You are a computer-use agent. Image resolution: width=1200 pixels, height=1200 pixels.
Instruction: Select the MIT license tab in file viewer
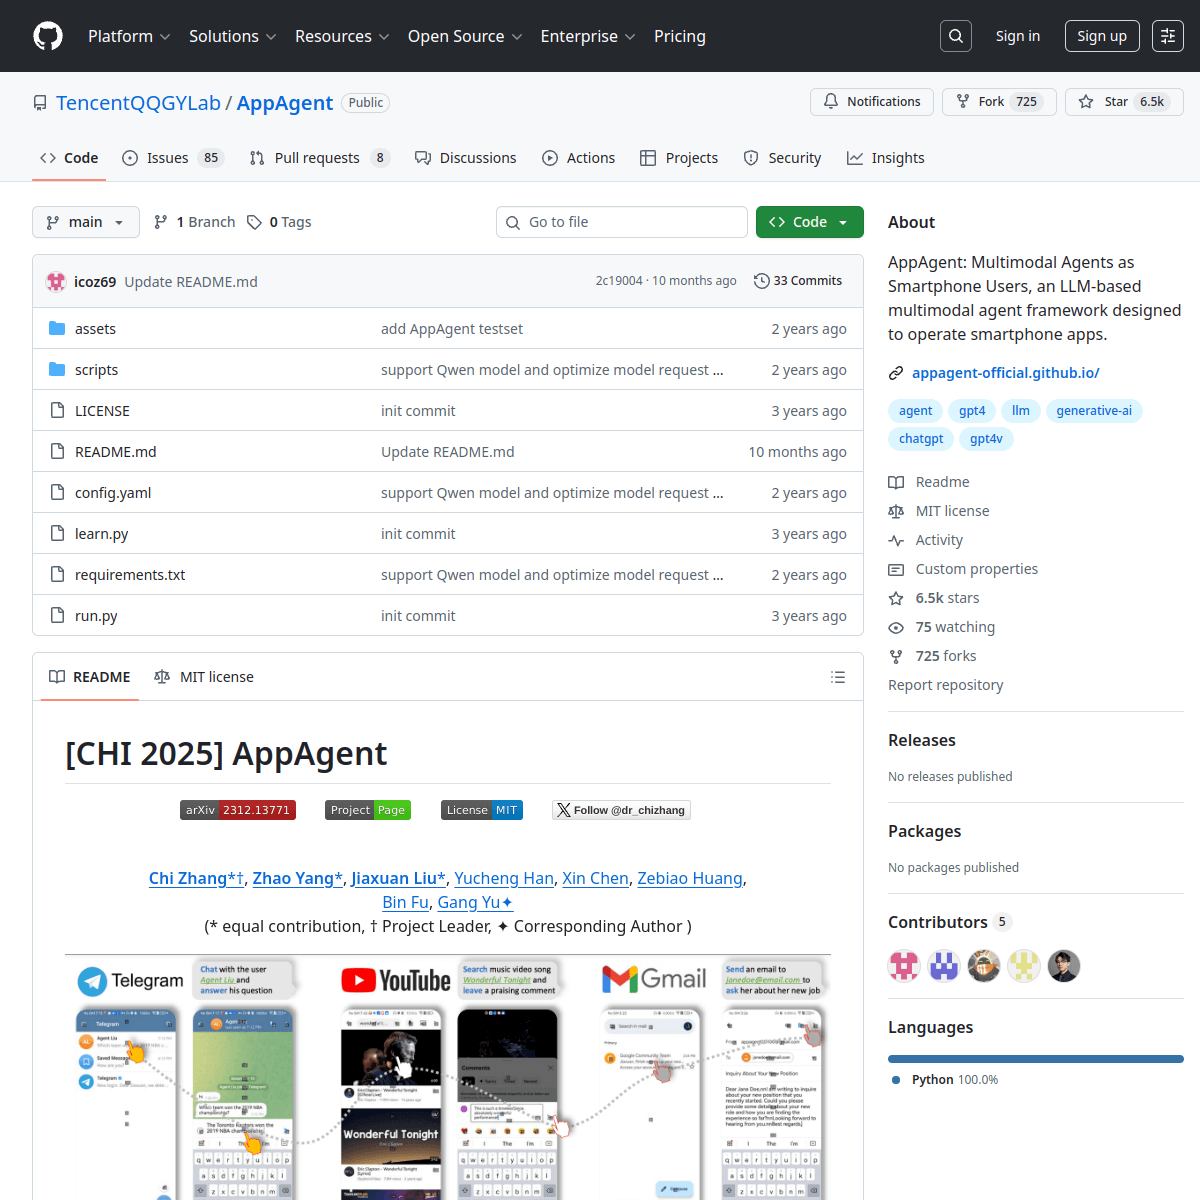click(204, 677)
